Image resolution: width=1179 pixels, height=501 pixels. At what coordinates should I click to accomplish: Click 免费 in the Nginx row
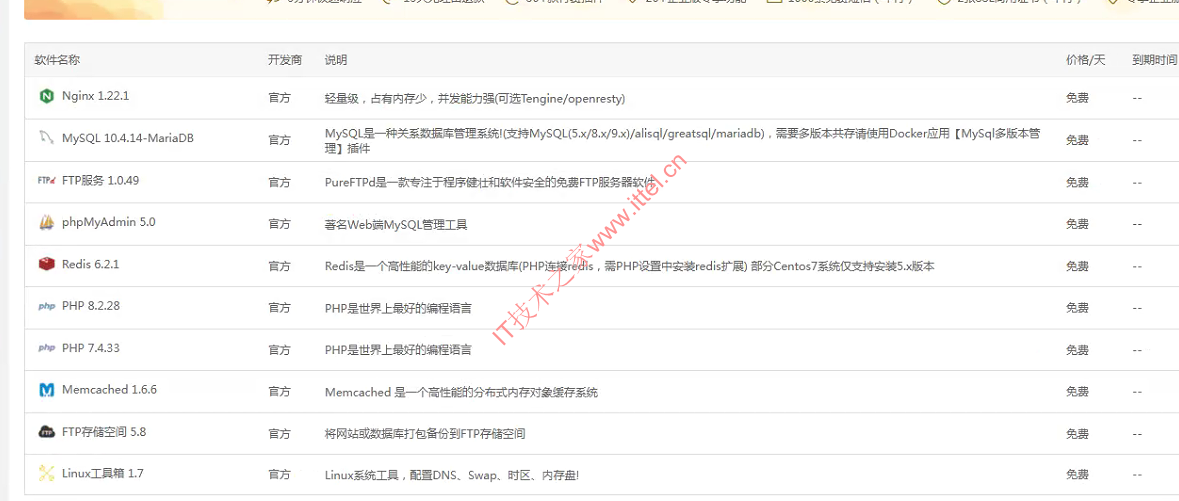pyautogui.click(x=1077, y=99)
